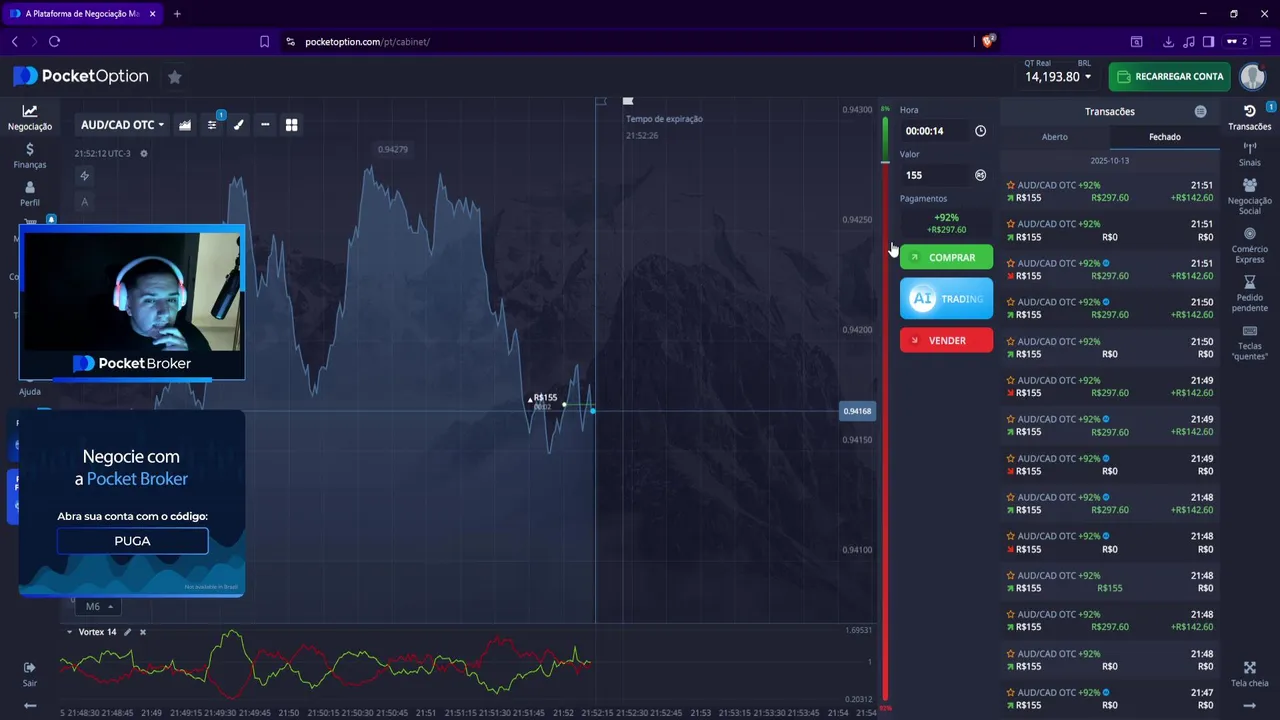
Task: Click the expiration time flag marker
Action: 628,101
